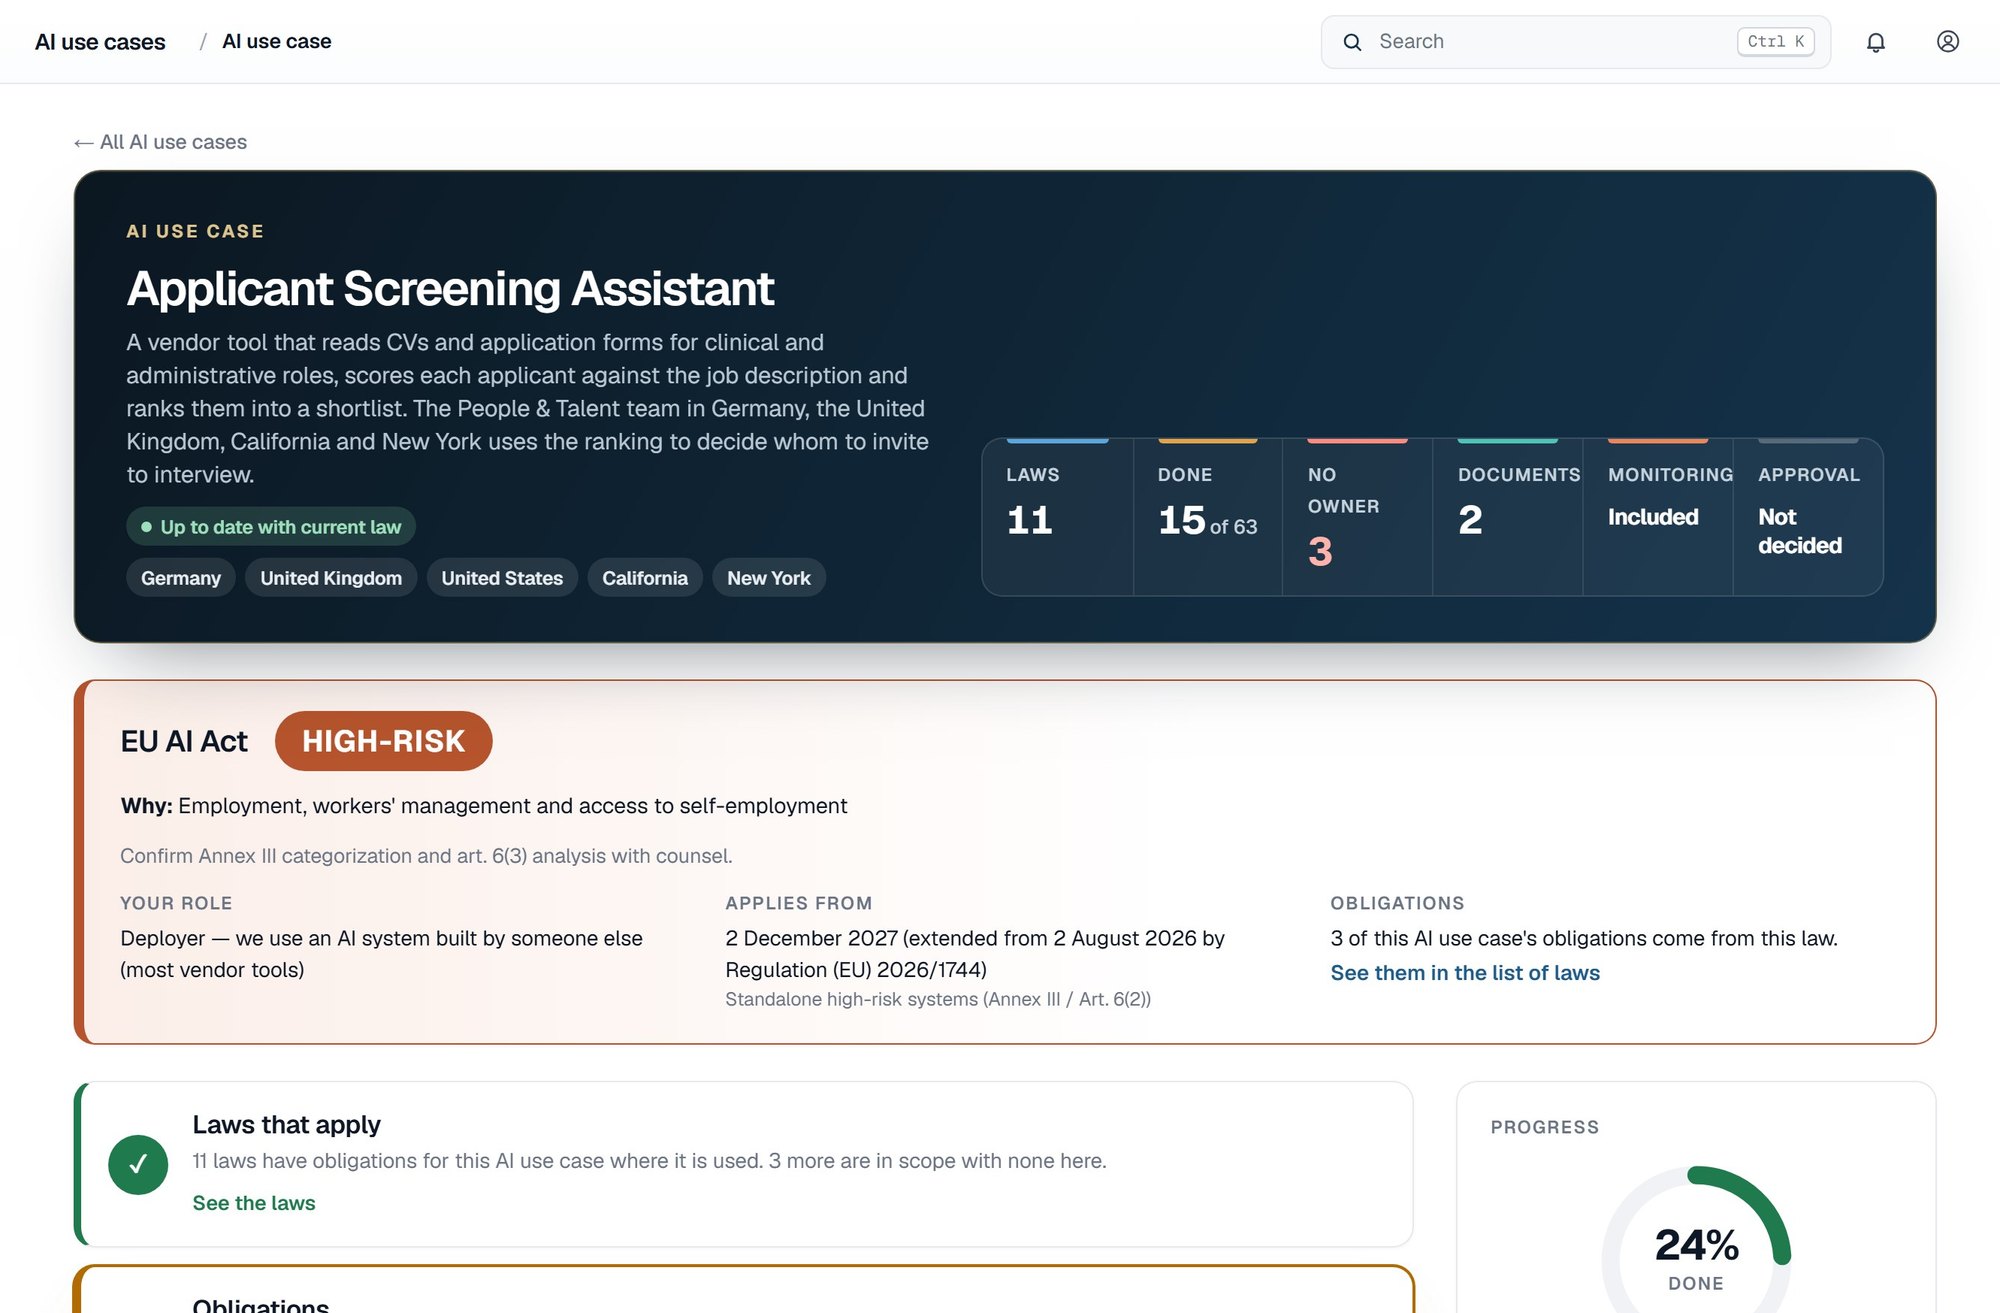Click Up to date with current law badge
Screen dimensions: 2000x1313
coord(271,527)
